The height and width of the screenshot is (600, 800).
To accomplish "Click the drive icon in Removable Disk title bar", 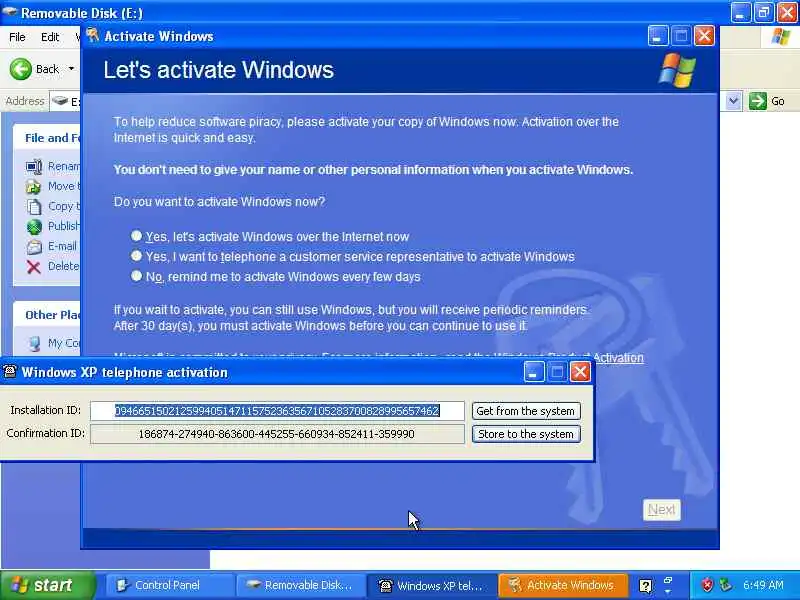I will pos(10,11).
